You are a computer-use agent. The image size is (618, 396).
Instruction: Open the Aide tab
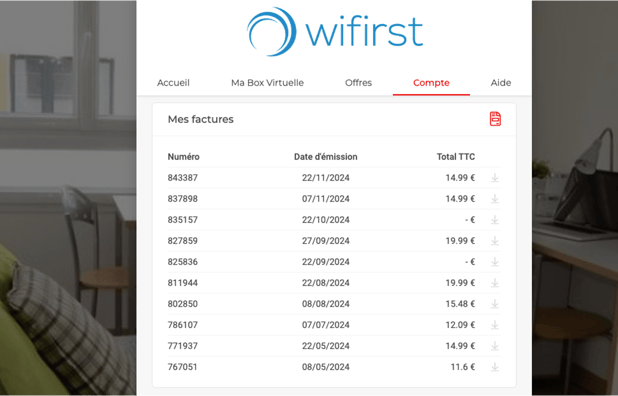pos(501,83)
